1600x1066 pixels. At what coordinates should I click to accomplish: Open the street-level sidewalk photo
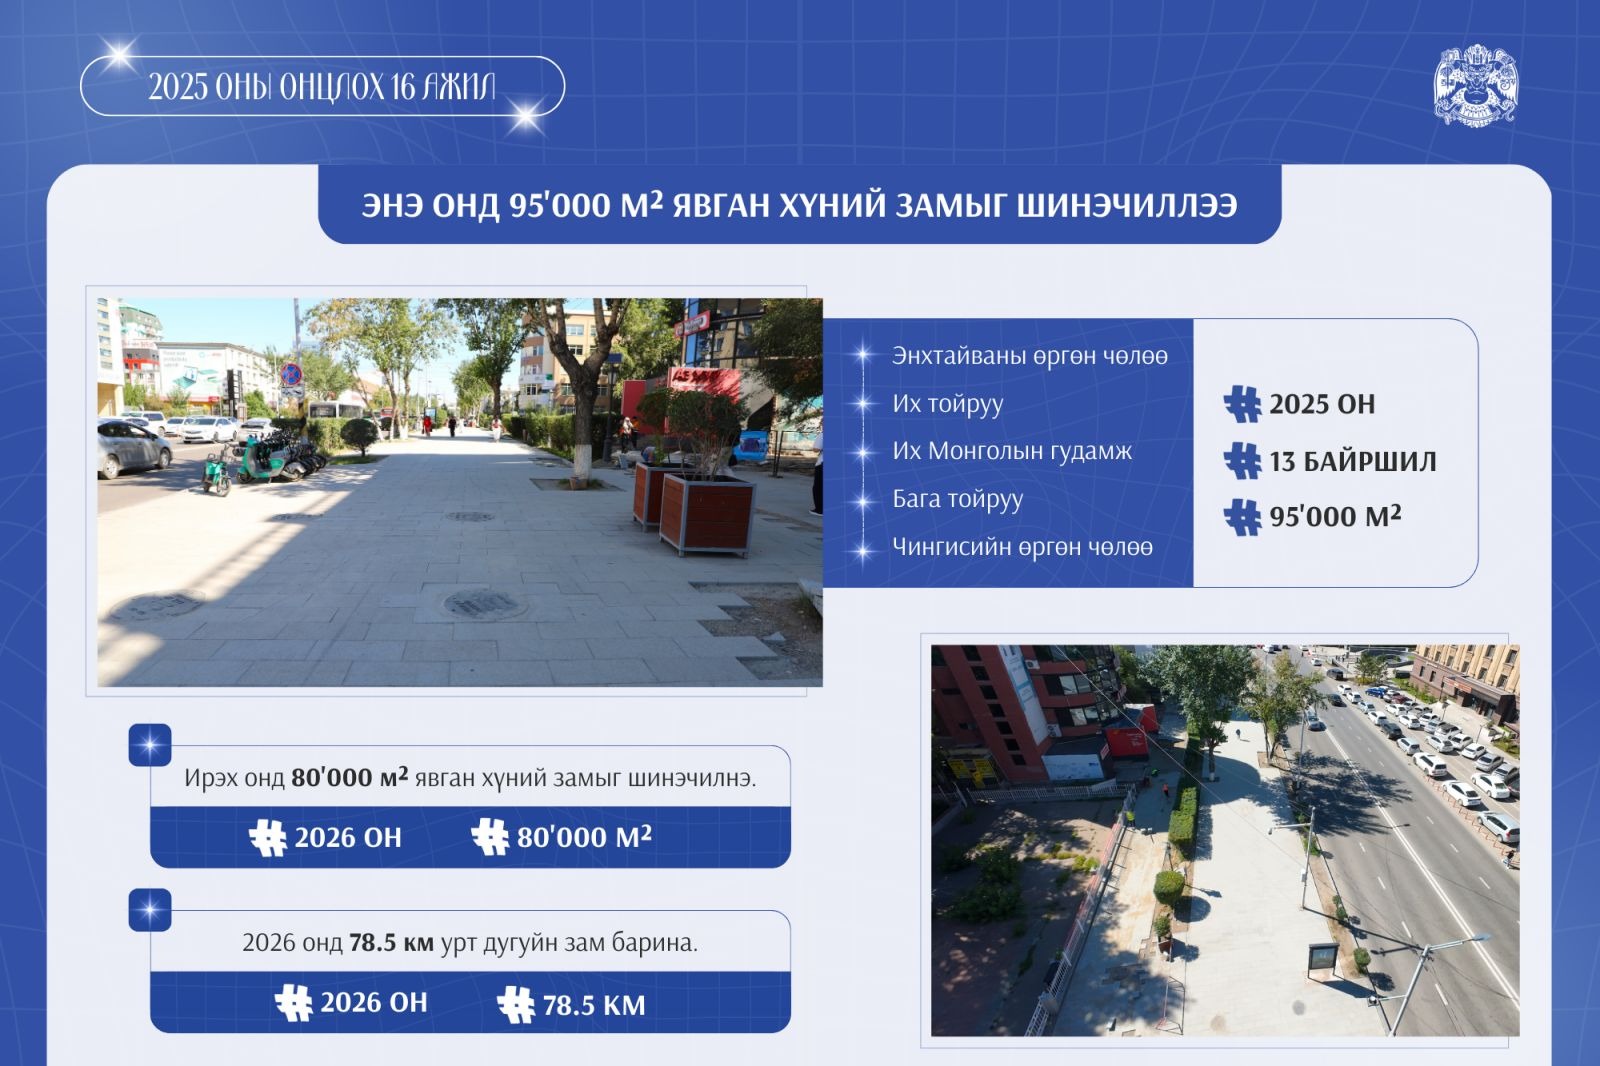(459, 491)
